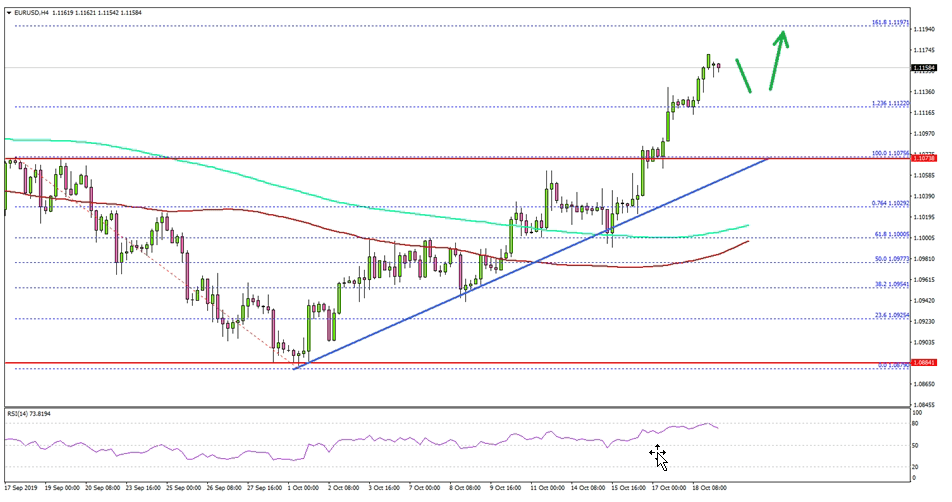Select the 23.6 Fibonacci level label

[x=888, y=315]
